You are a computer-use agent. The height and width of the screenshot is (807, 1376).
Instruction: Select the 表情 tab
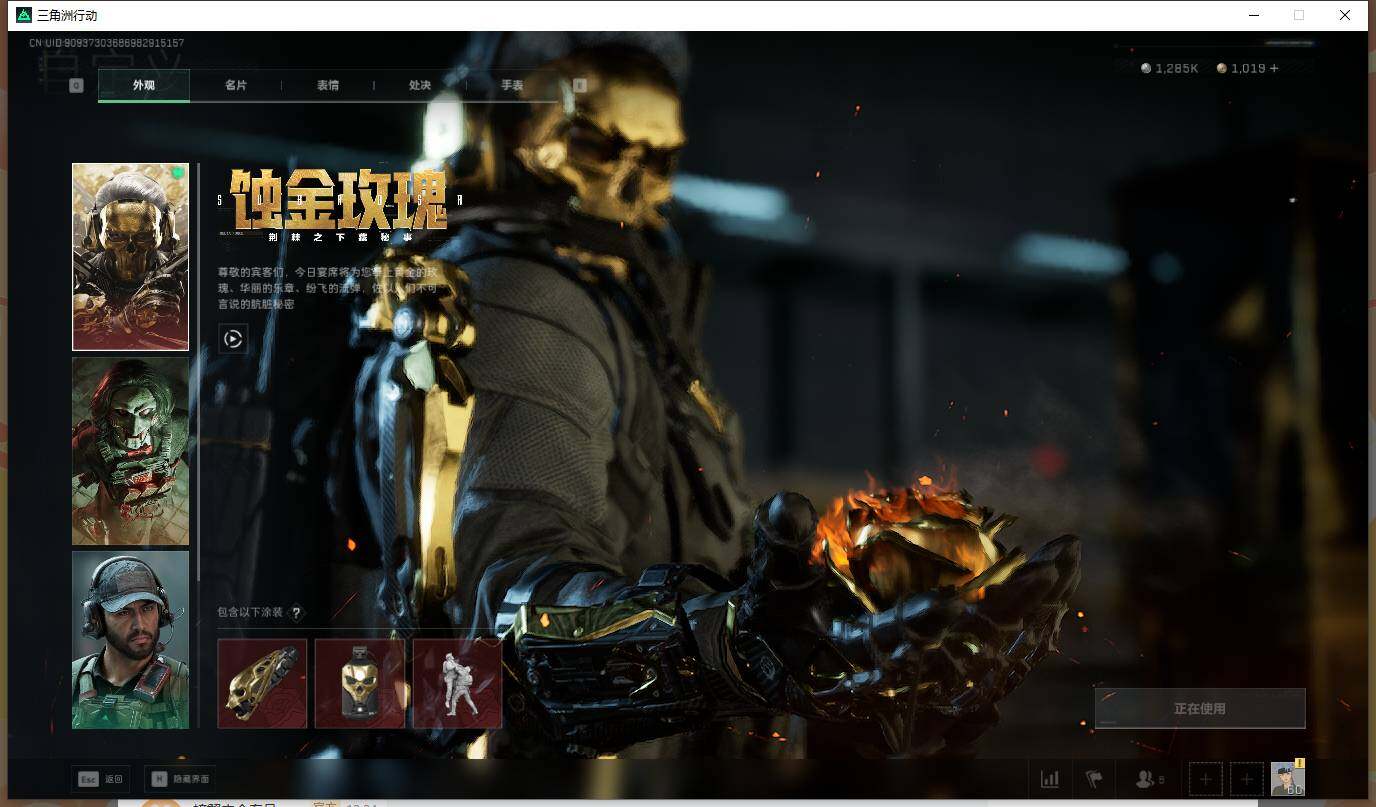pos(328,85)
